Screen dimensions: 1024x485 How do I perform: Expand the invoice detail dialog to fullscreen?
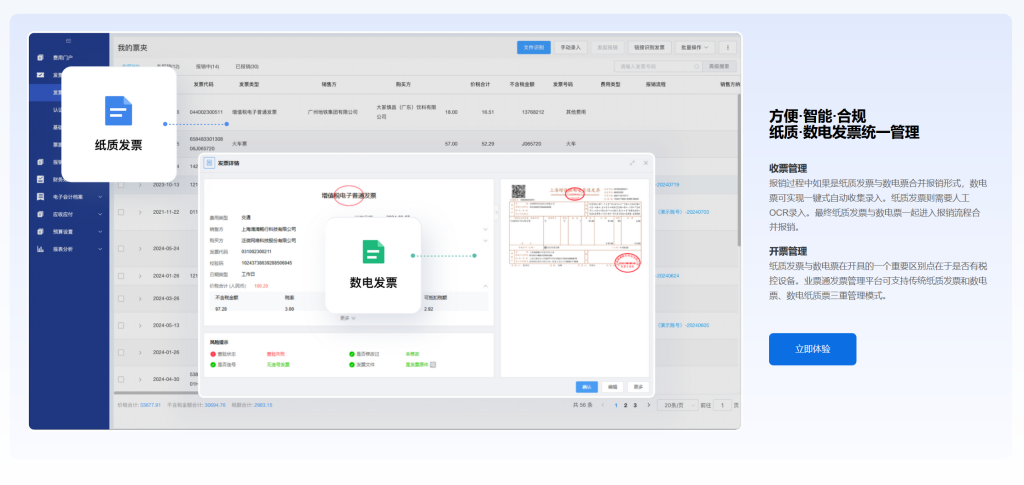coord(631,162)
